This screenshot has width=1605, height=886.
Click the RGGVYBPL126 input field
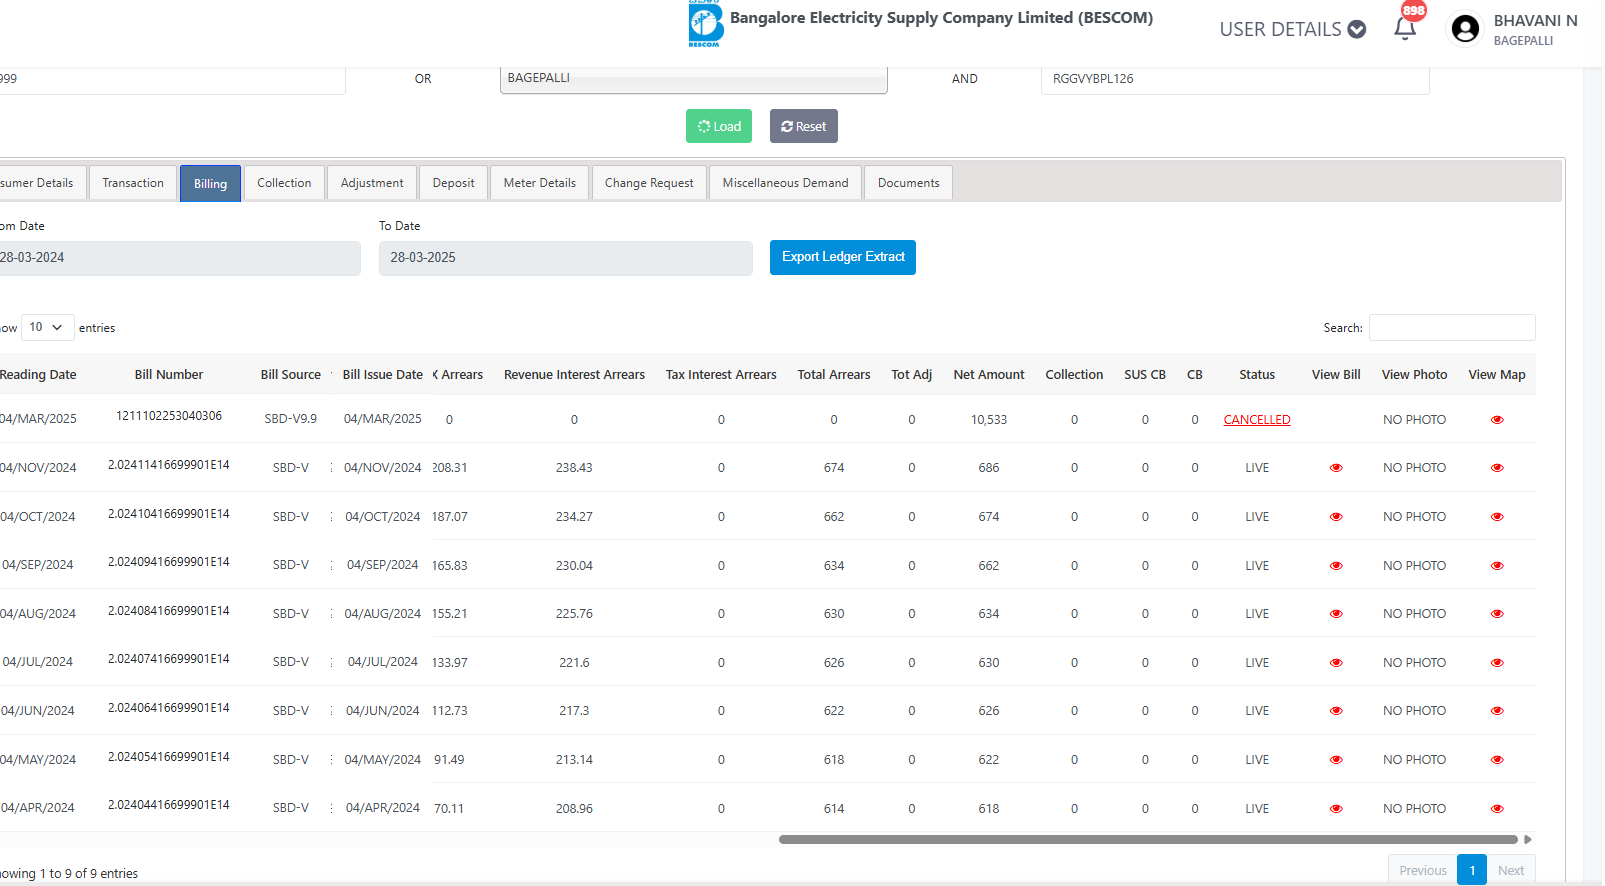point(1235,79)
